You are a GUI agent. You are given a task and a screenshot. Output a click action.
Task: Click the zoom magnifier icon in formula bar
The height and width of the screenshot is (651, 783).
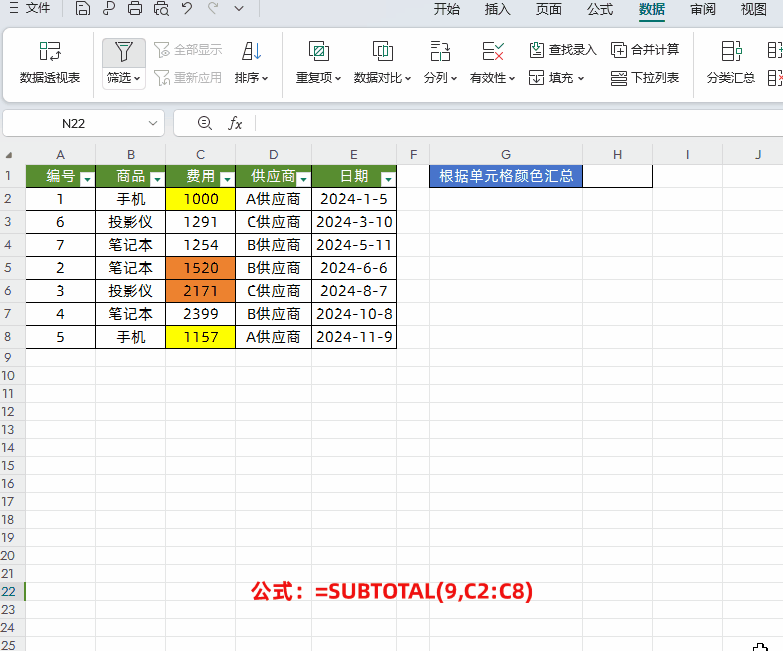pyautogui.click(x=205, y=123)
